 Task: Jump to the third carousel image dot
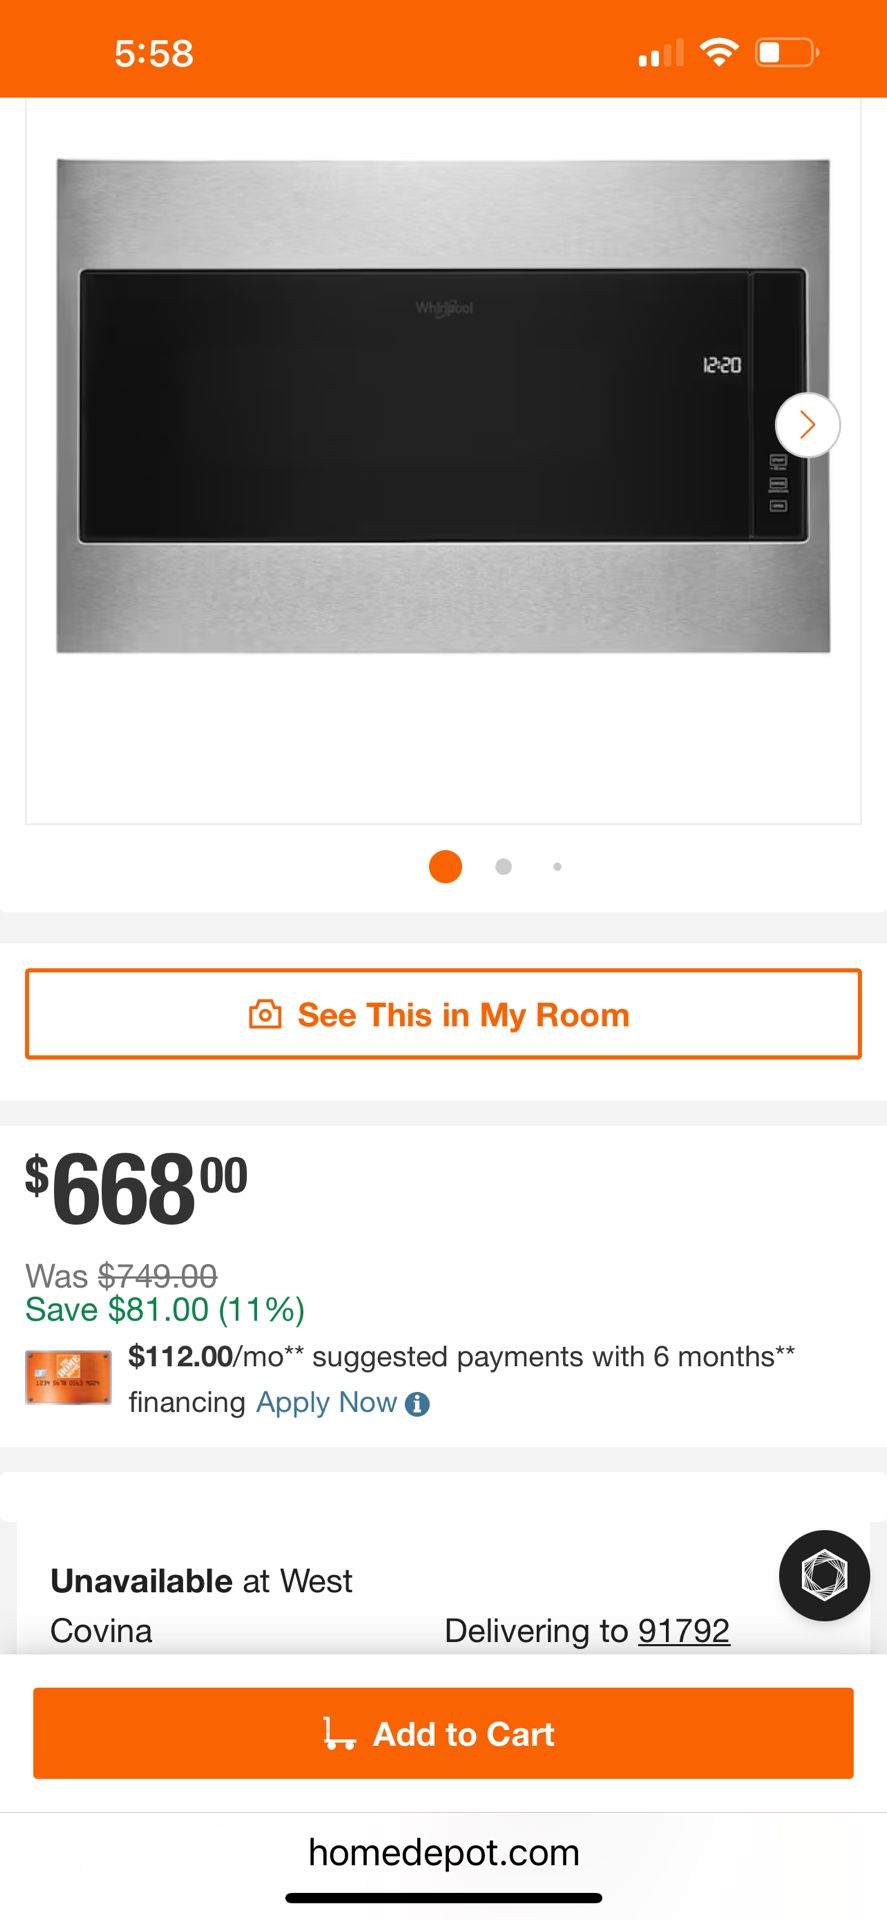coord(557,867)
